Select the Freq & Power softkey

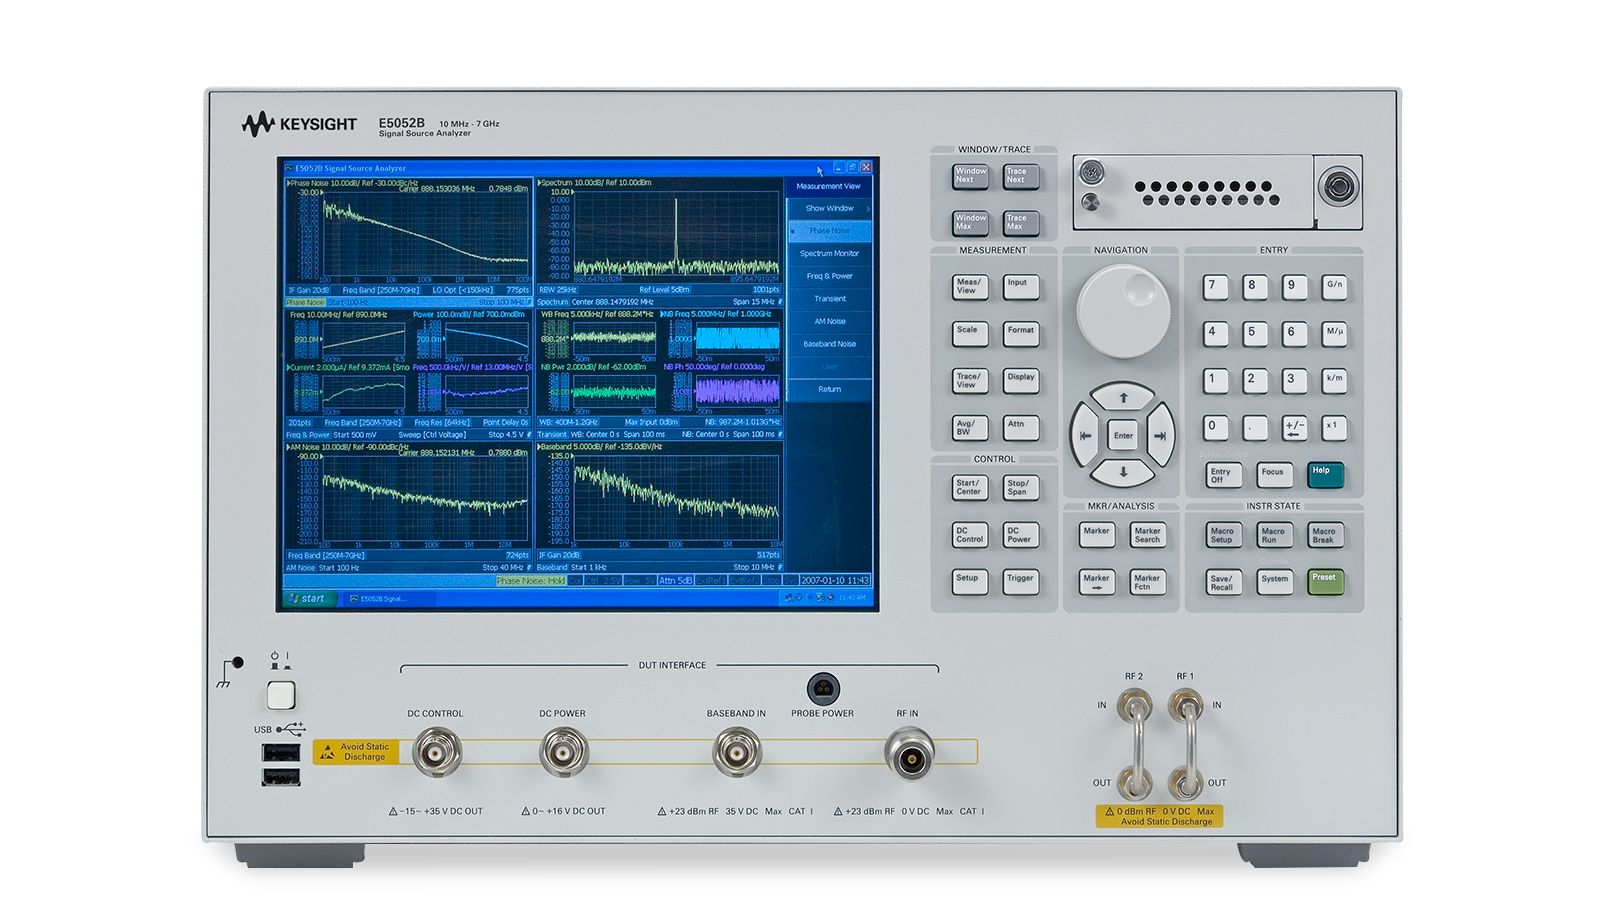tap(829, 276)
